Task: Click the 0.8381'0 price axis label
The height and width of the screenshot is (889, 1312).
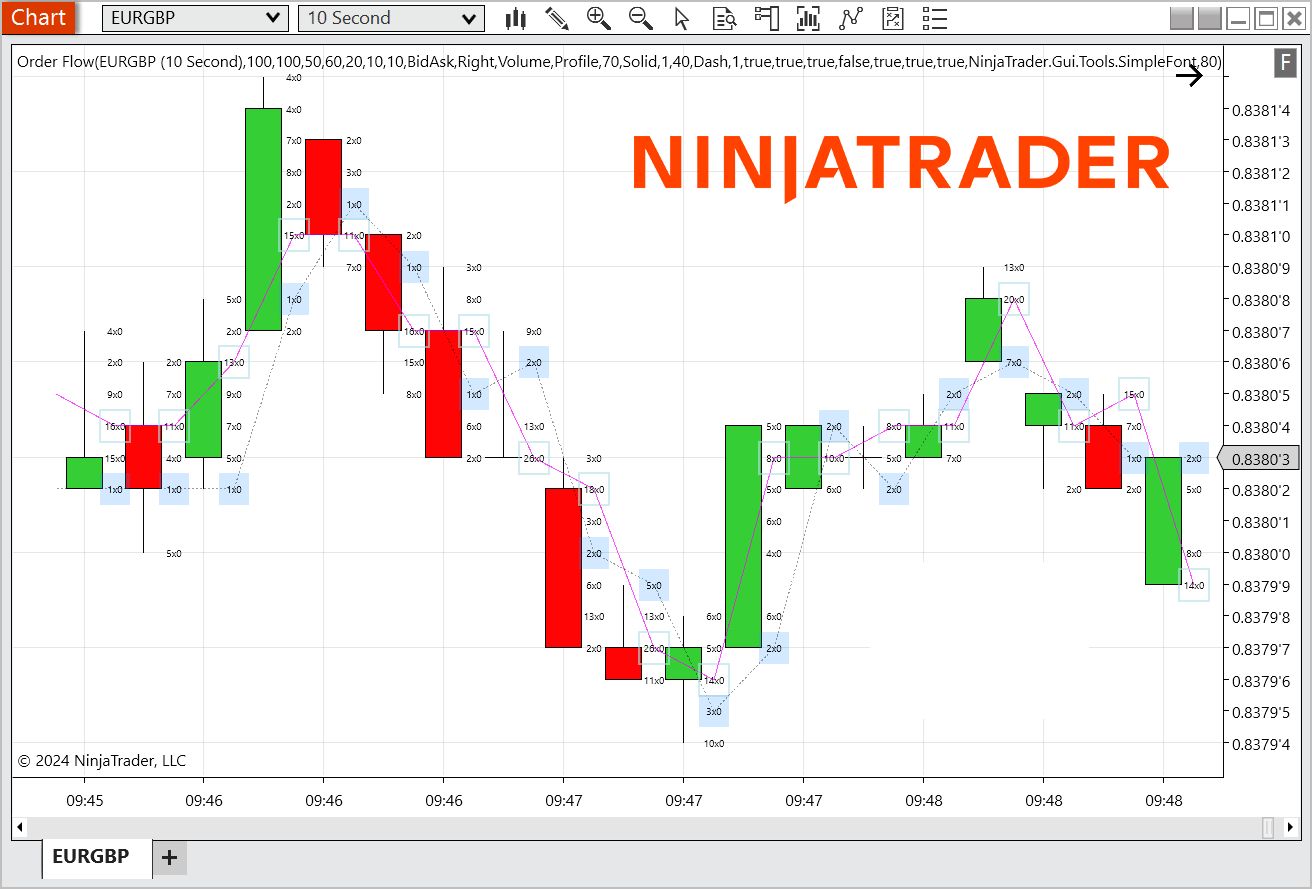Action: pyautogui.click(x=1260, y=236)
